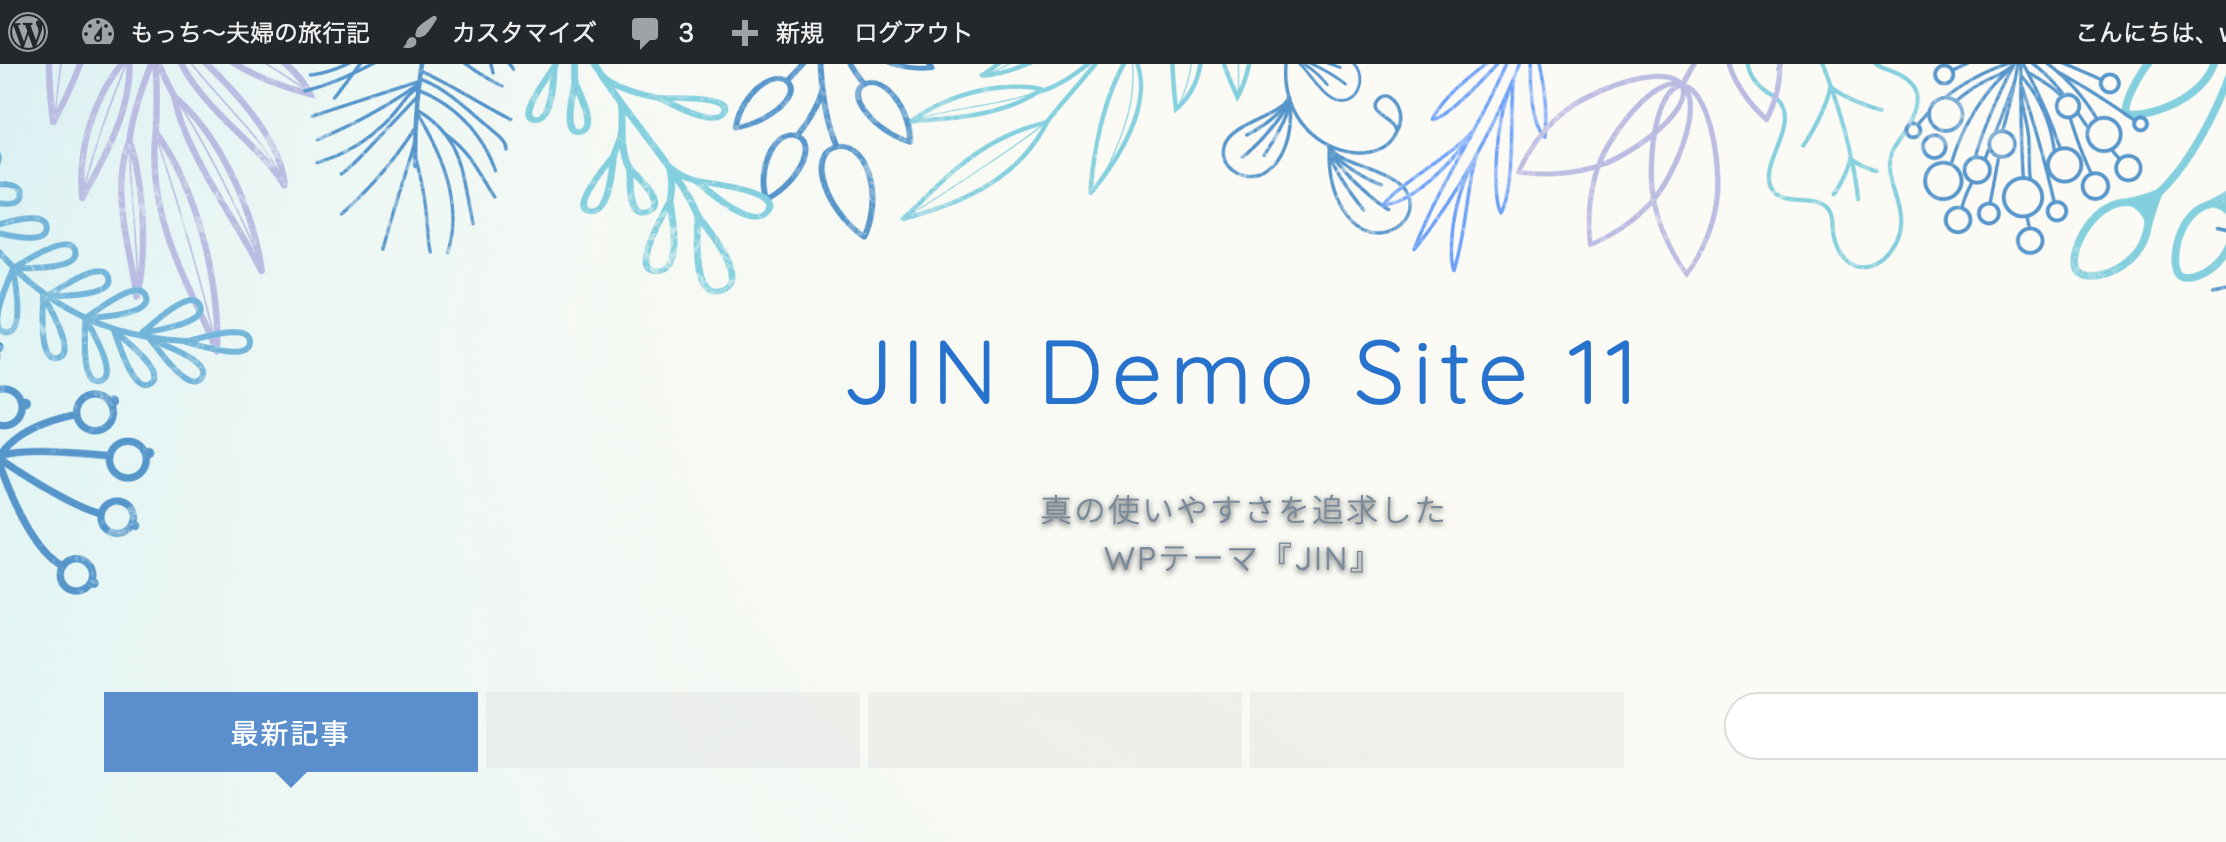The image size is (2226, 842).
Task: Select the blank tab next to 最新記事
Action: (x=673, y=730)
